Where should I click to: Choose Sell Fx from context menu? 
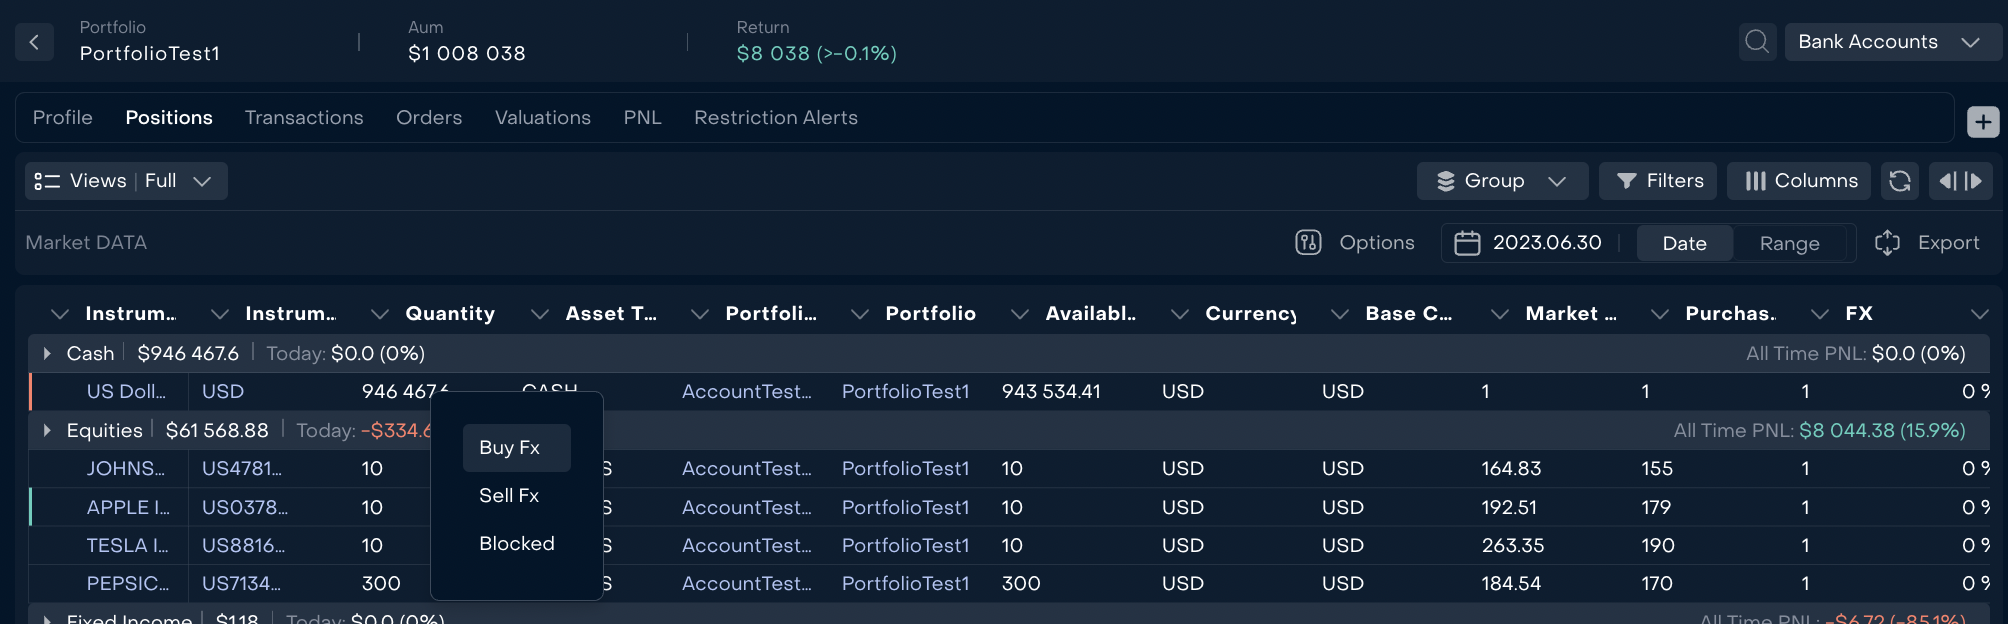tap(509, 496)
